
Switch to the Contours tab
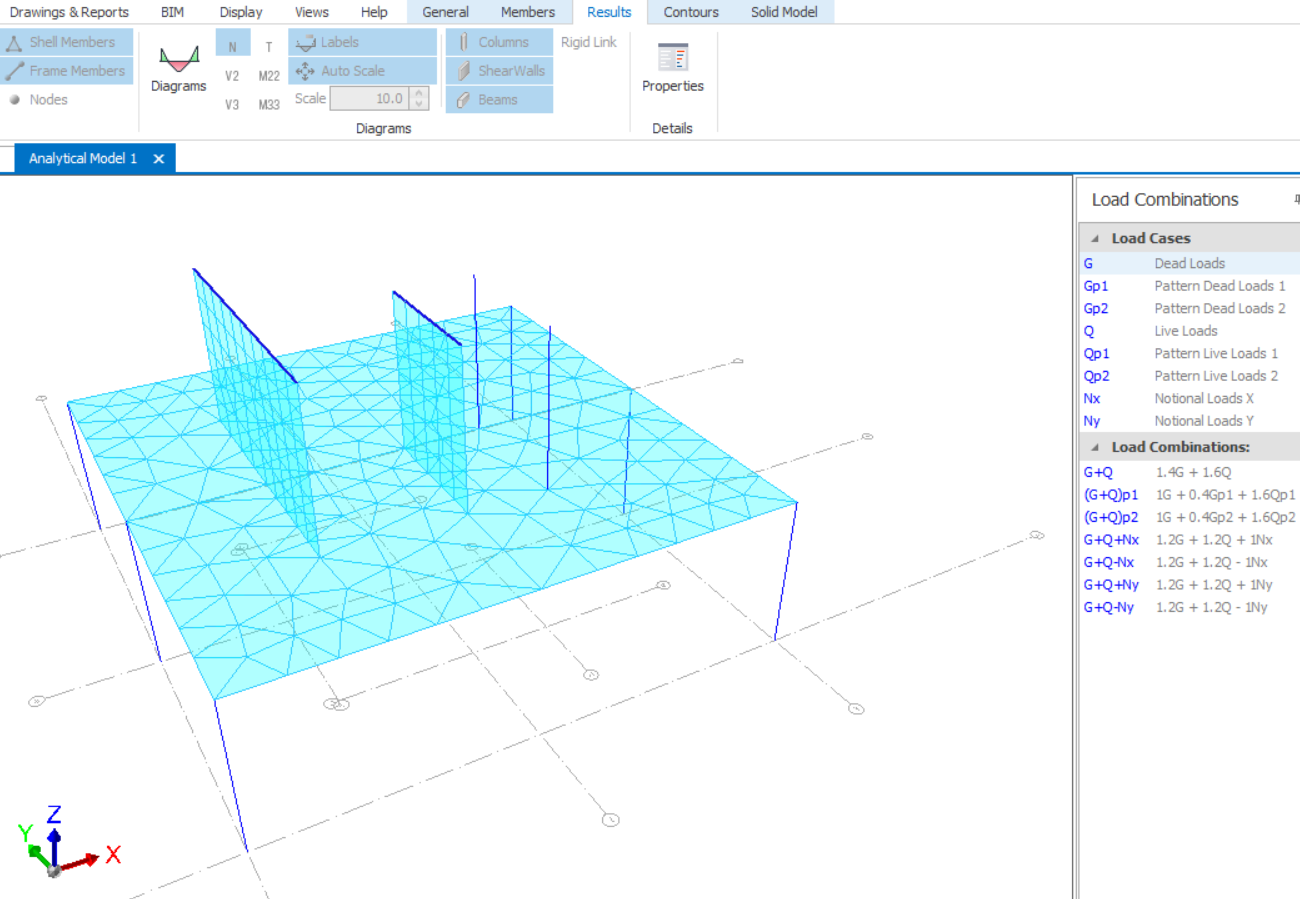690,12
